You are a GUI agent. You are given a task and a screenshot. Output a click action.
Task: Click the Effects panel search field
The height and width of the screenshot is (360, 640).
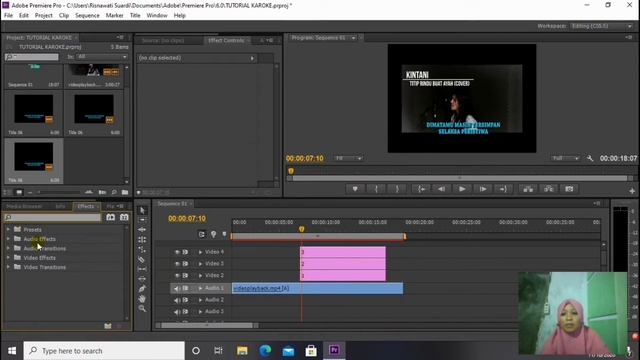[x=52, y=218]
